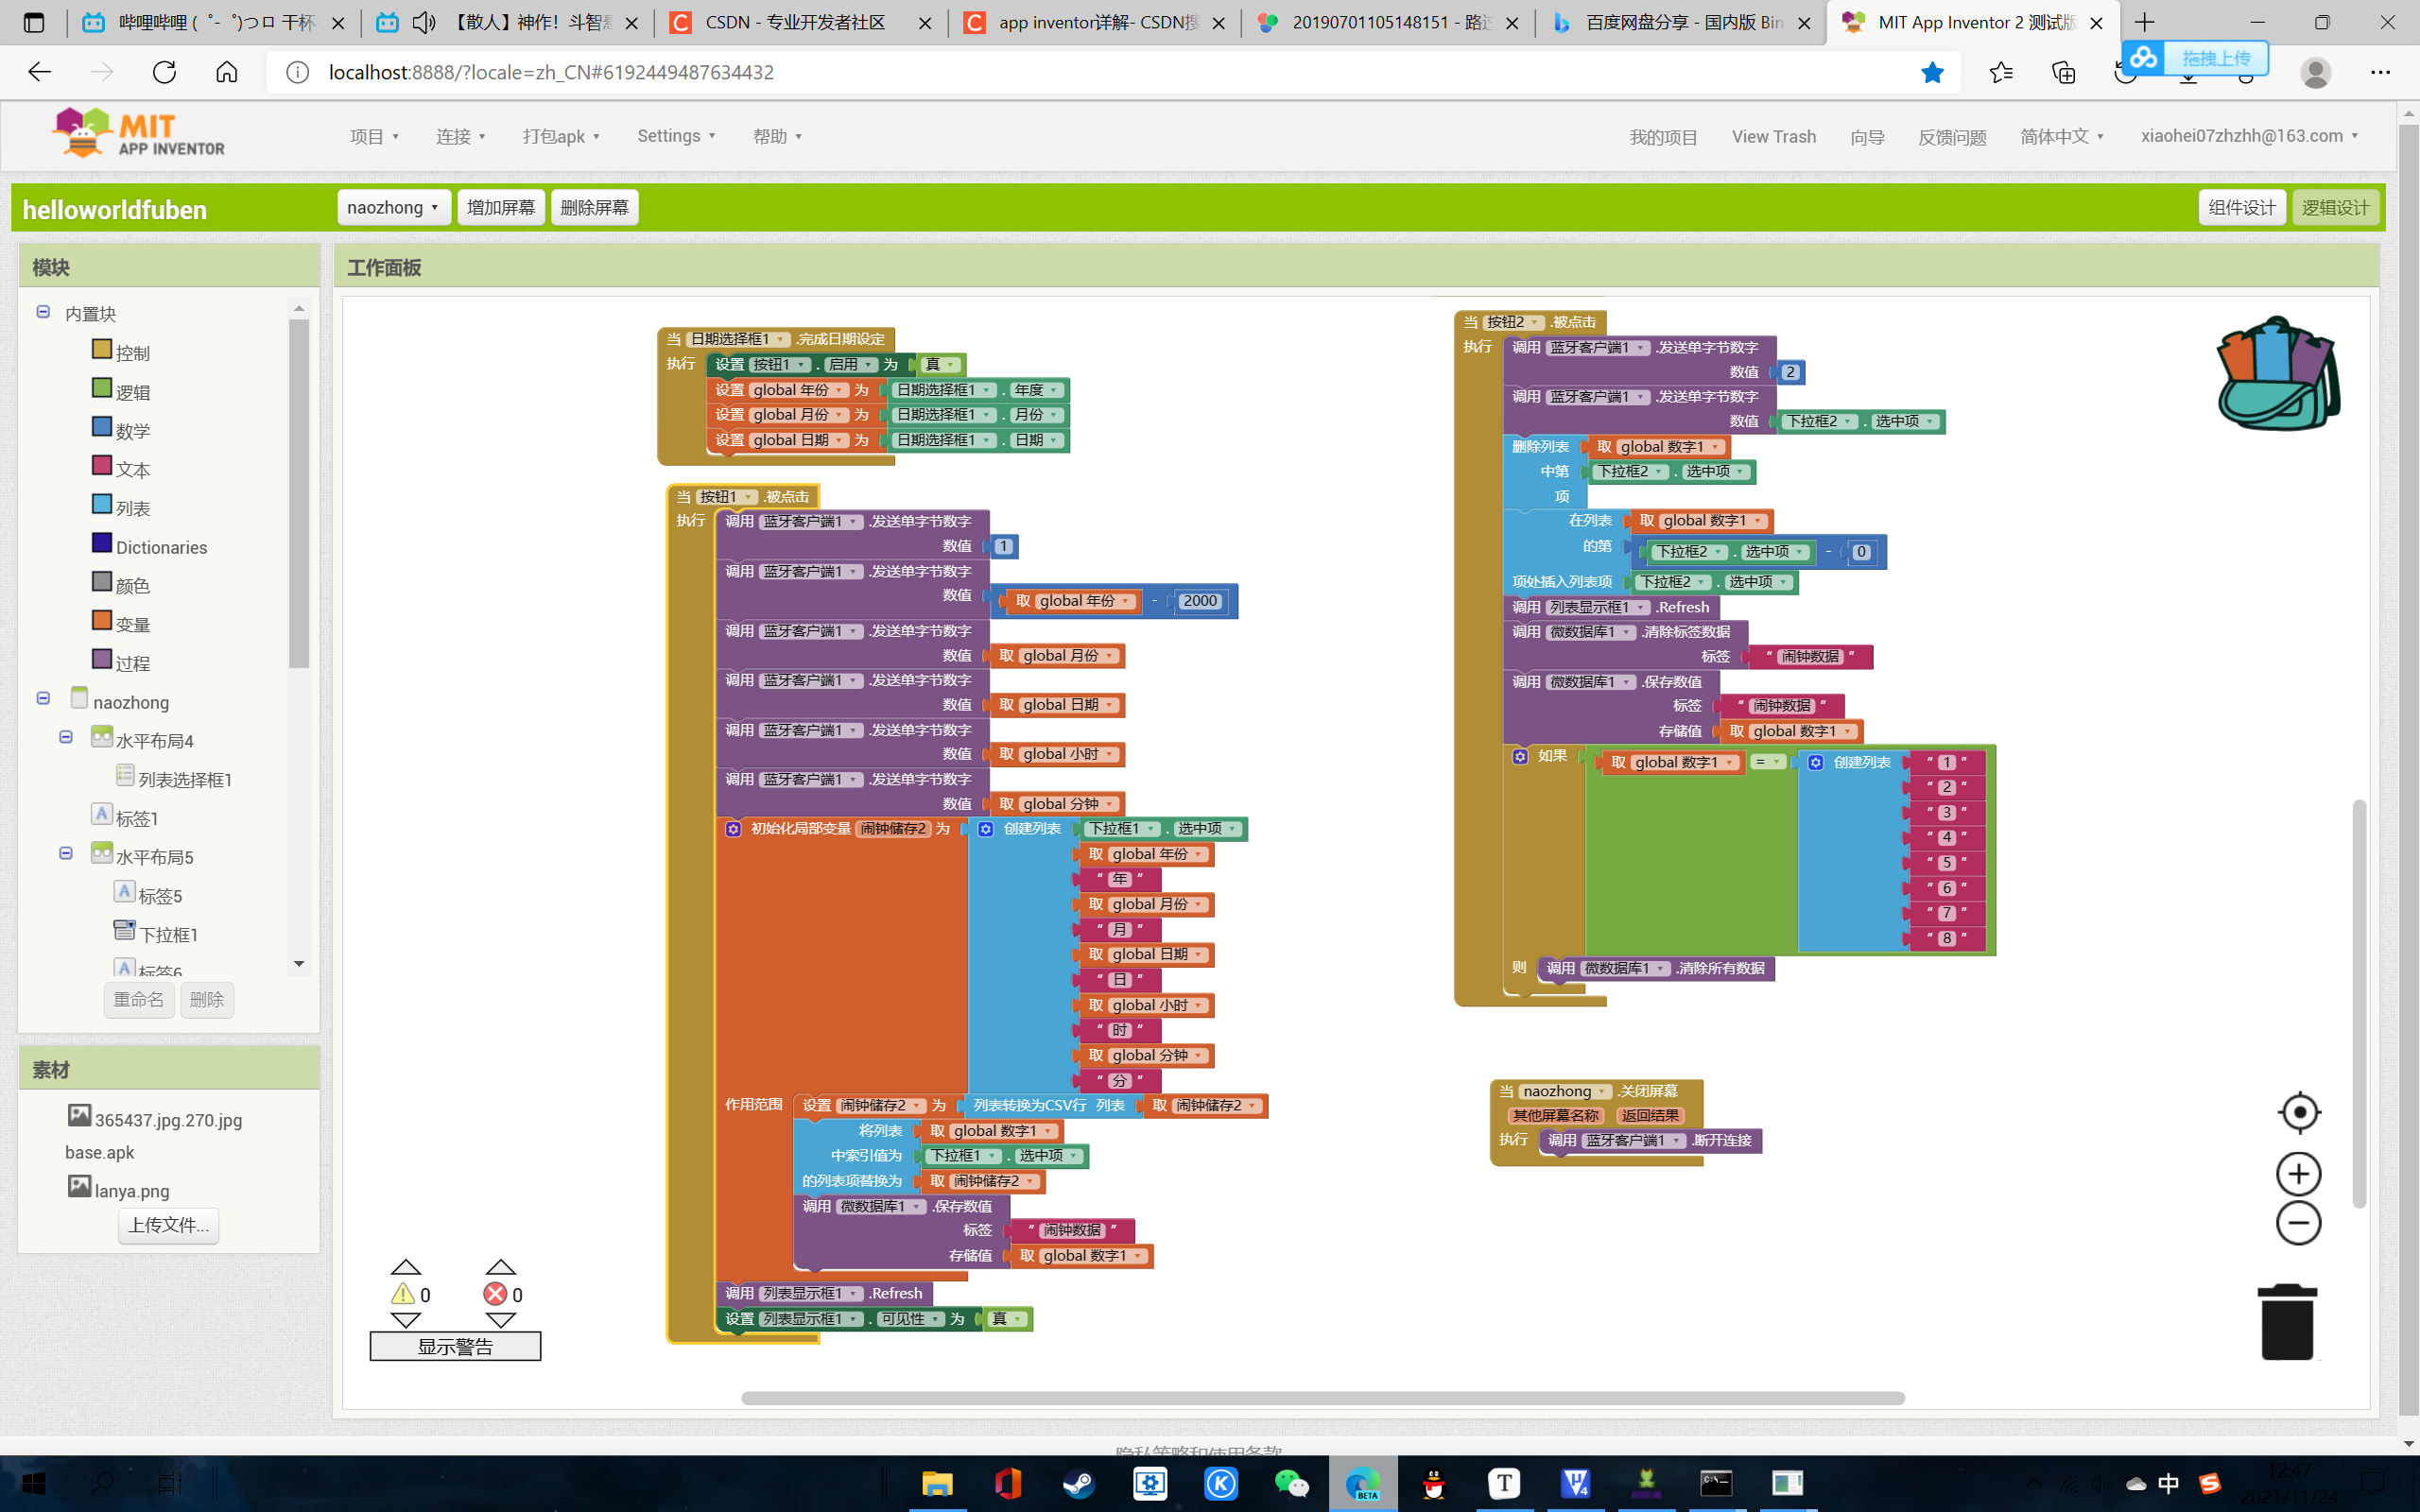Screen dimensions: 2420x1512
Task: Switch to 逻辑设计 view
Action: [x=2335, y=207]
